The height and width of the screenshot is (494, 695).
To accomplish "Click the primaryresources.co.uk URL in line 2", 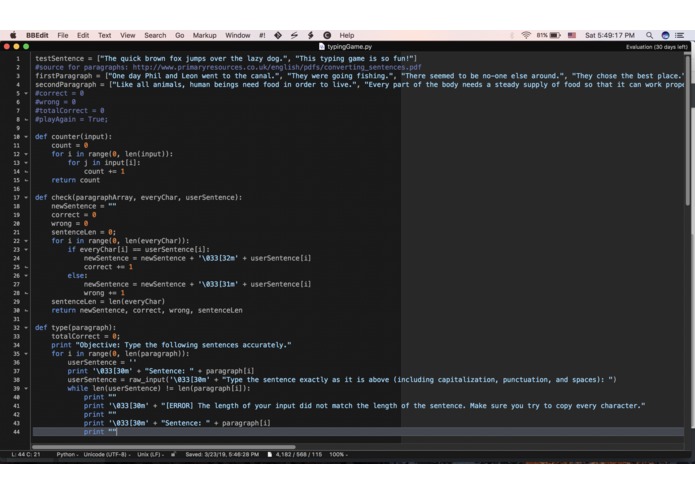I will coord(277,67).
